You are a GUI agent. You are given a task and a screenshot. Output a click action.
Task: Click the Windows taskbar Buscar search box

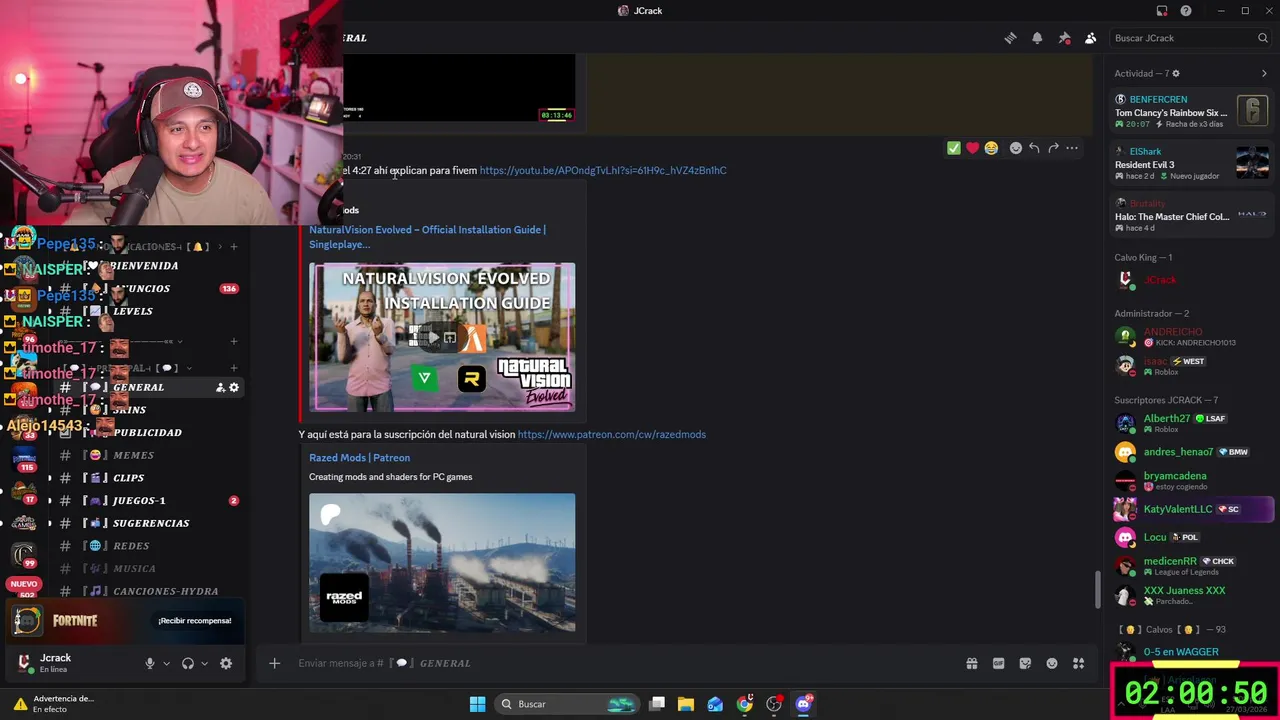pyautogui.click(x=568, y=704)
